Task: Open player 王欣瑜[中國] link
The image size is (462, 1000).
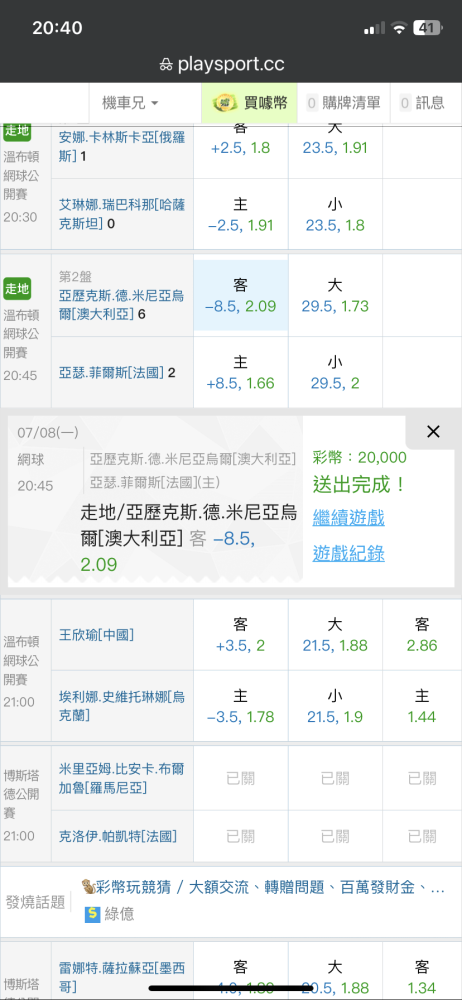Action: (96, 635)
